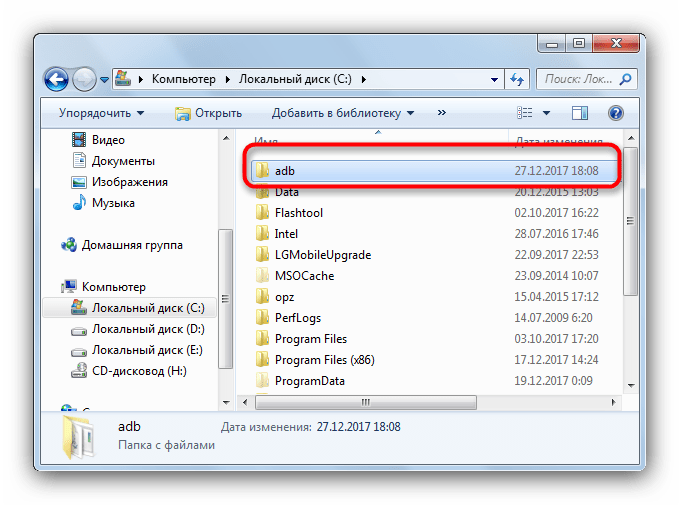Click the Program Files folder icon

[x=262, y=338]
